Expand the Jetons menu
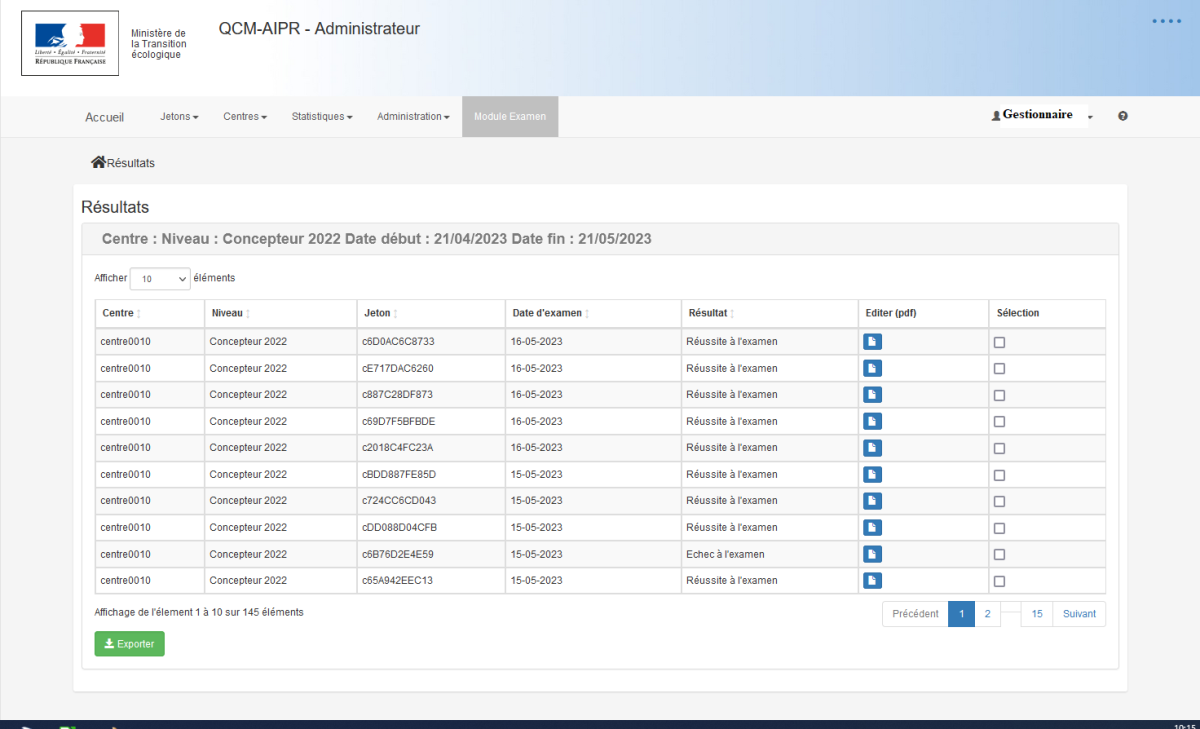1200x729 pixels. pos(179,117)
